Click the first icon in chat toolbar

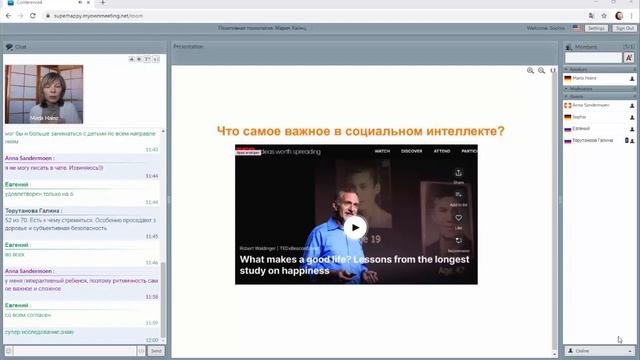131,59
